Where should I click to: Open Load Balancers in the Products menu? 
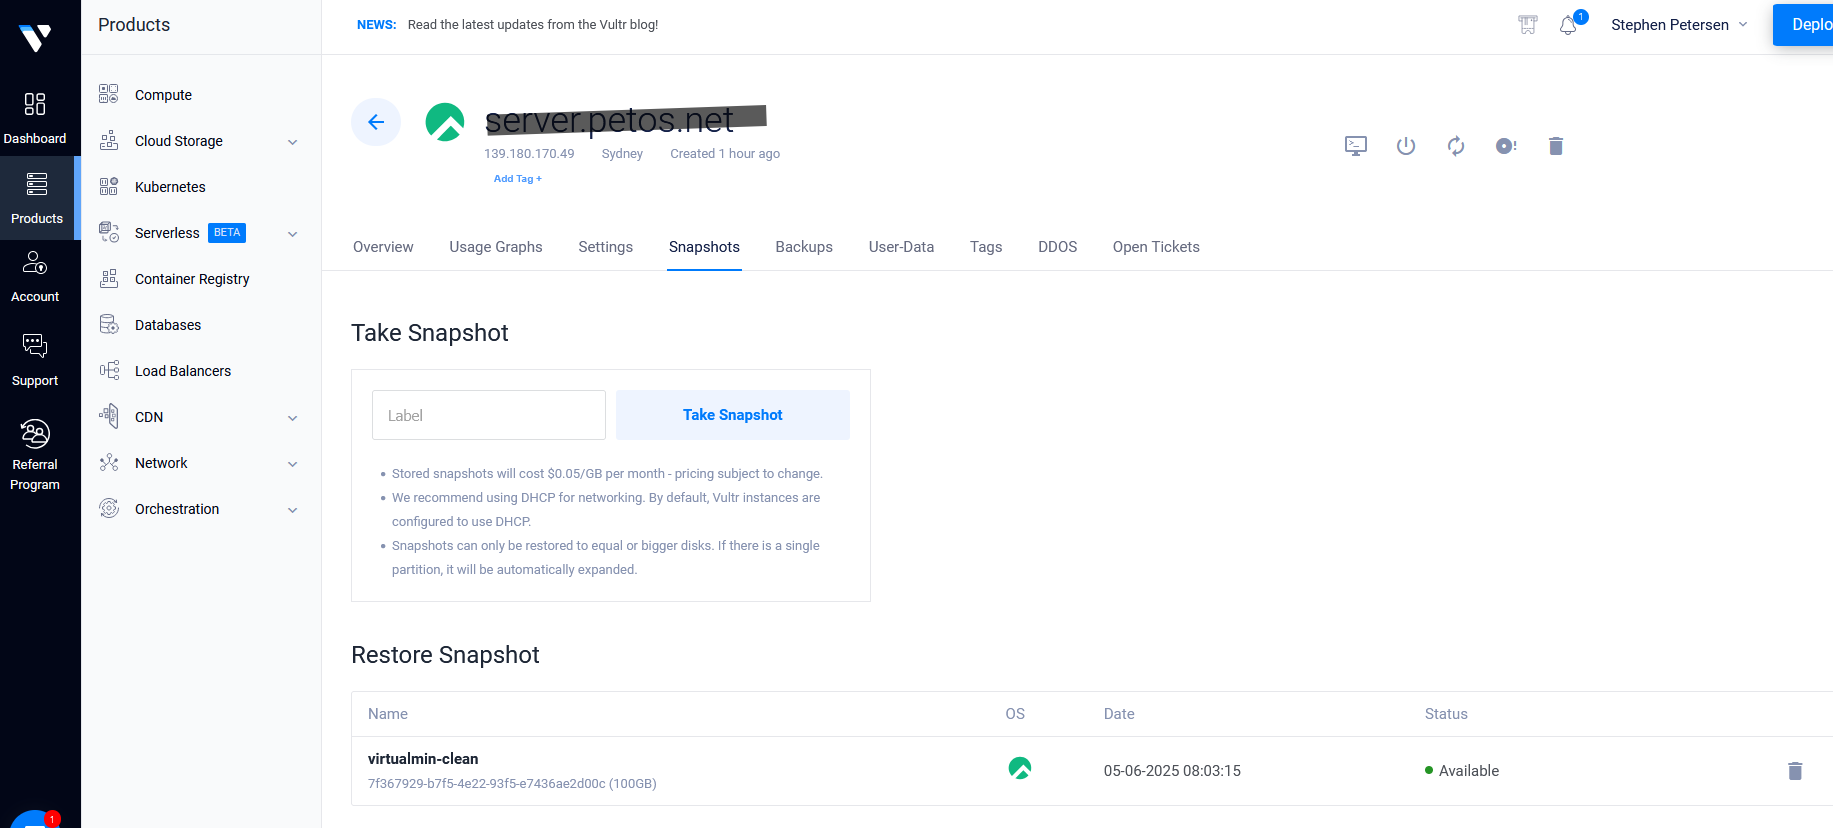click(183, 371)
